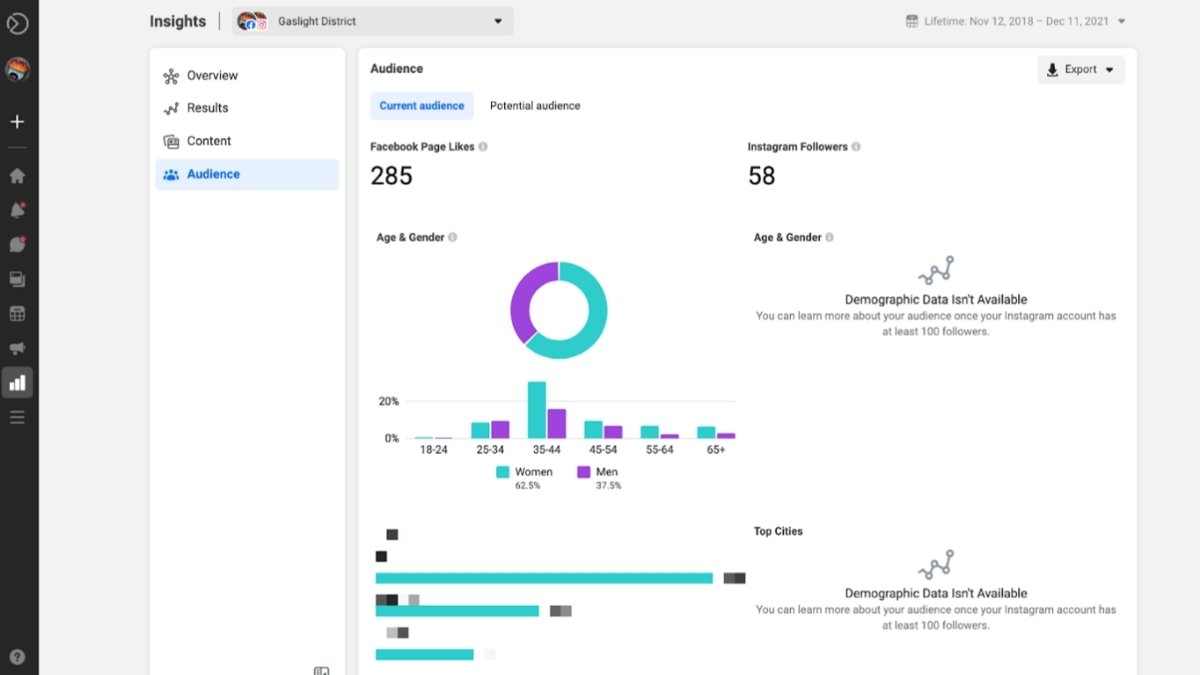Select the Current audience tab

click(421, 106)
